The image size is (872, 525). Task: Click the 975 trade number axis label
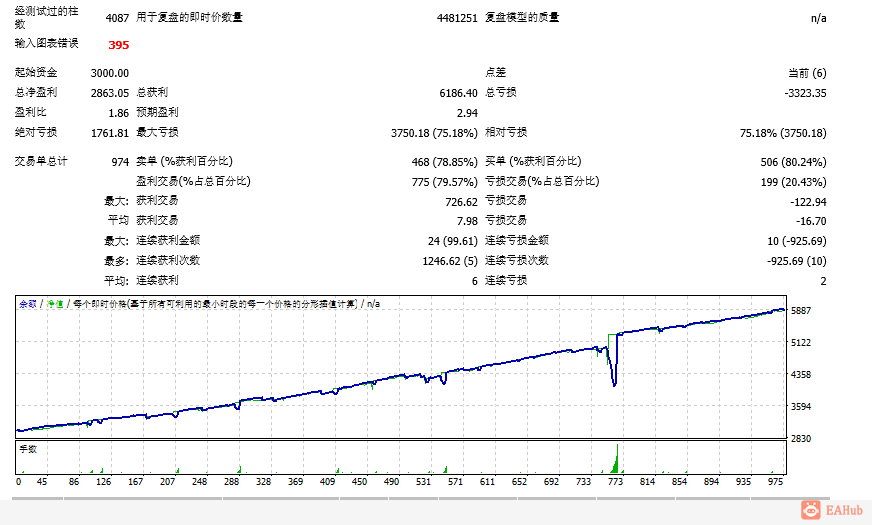(775, 482)
